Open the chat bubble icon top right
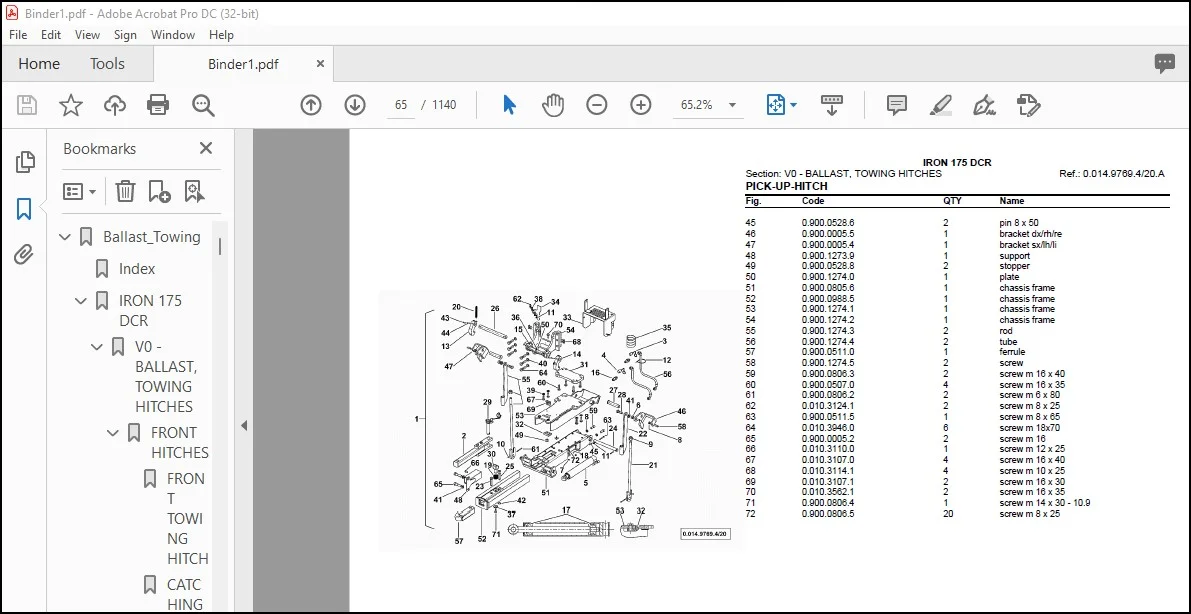 pyautogui.click(x=1164, y=64)
